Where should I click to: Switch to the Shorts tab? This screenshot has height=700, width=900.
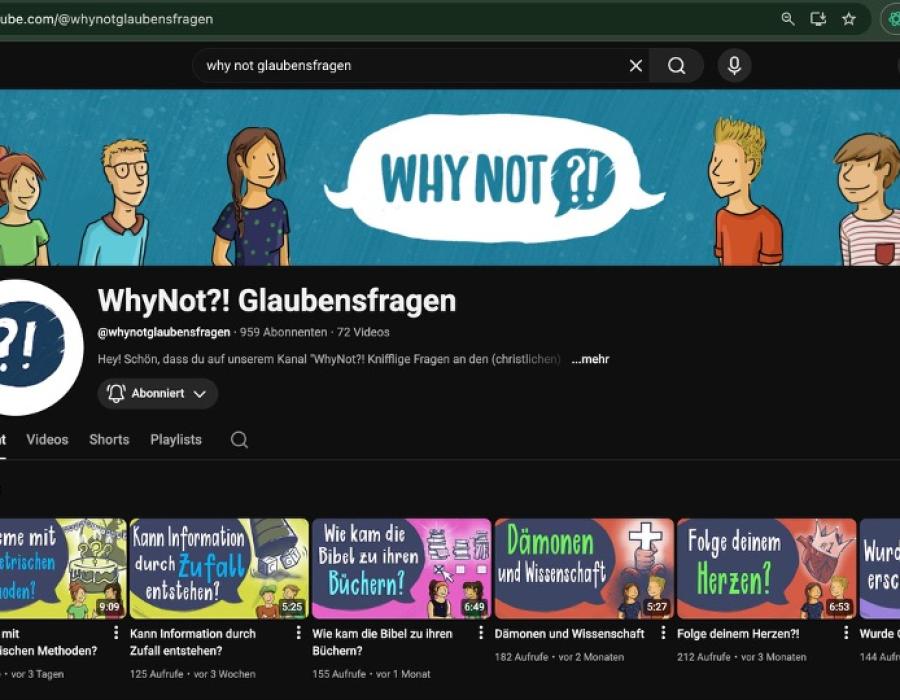[x=109, y=440]
